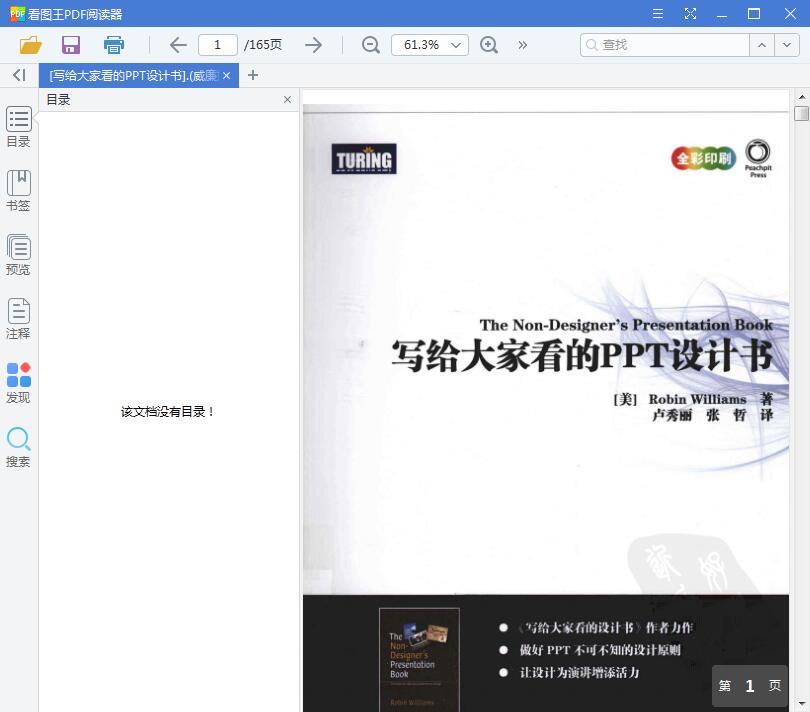
Task: Open the 预览 thumbnails sidebar
Action: click(x=19, y=255)
